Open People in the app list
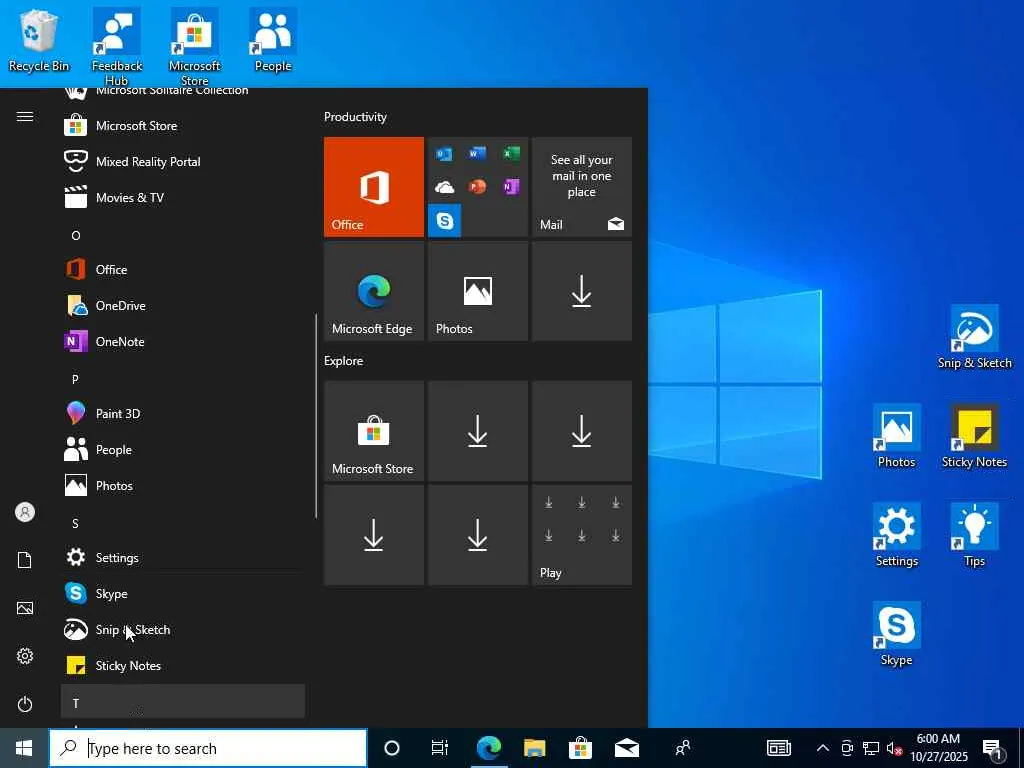The image size is (1024, 768). 183,449
